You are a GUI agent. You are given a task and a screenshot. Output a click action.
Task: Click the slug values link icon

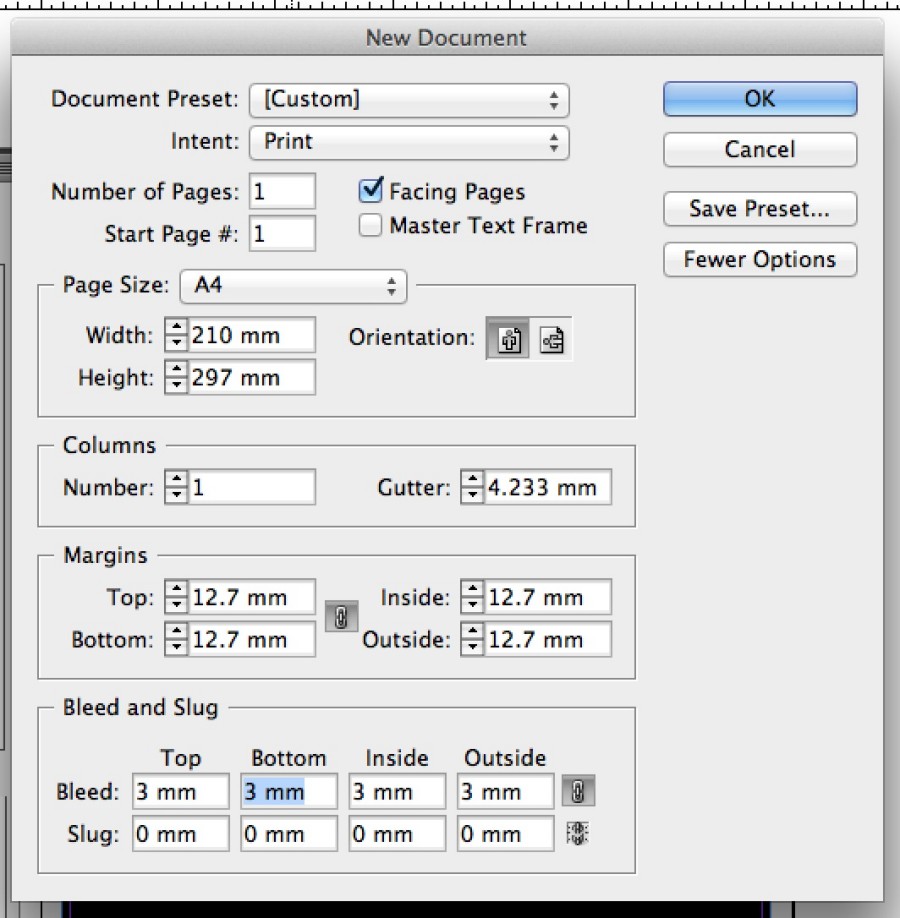coord(577,833)
